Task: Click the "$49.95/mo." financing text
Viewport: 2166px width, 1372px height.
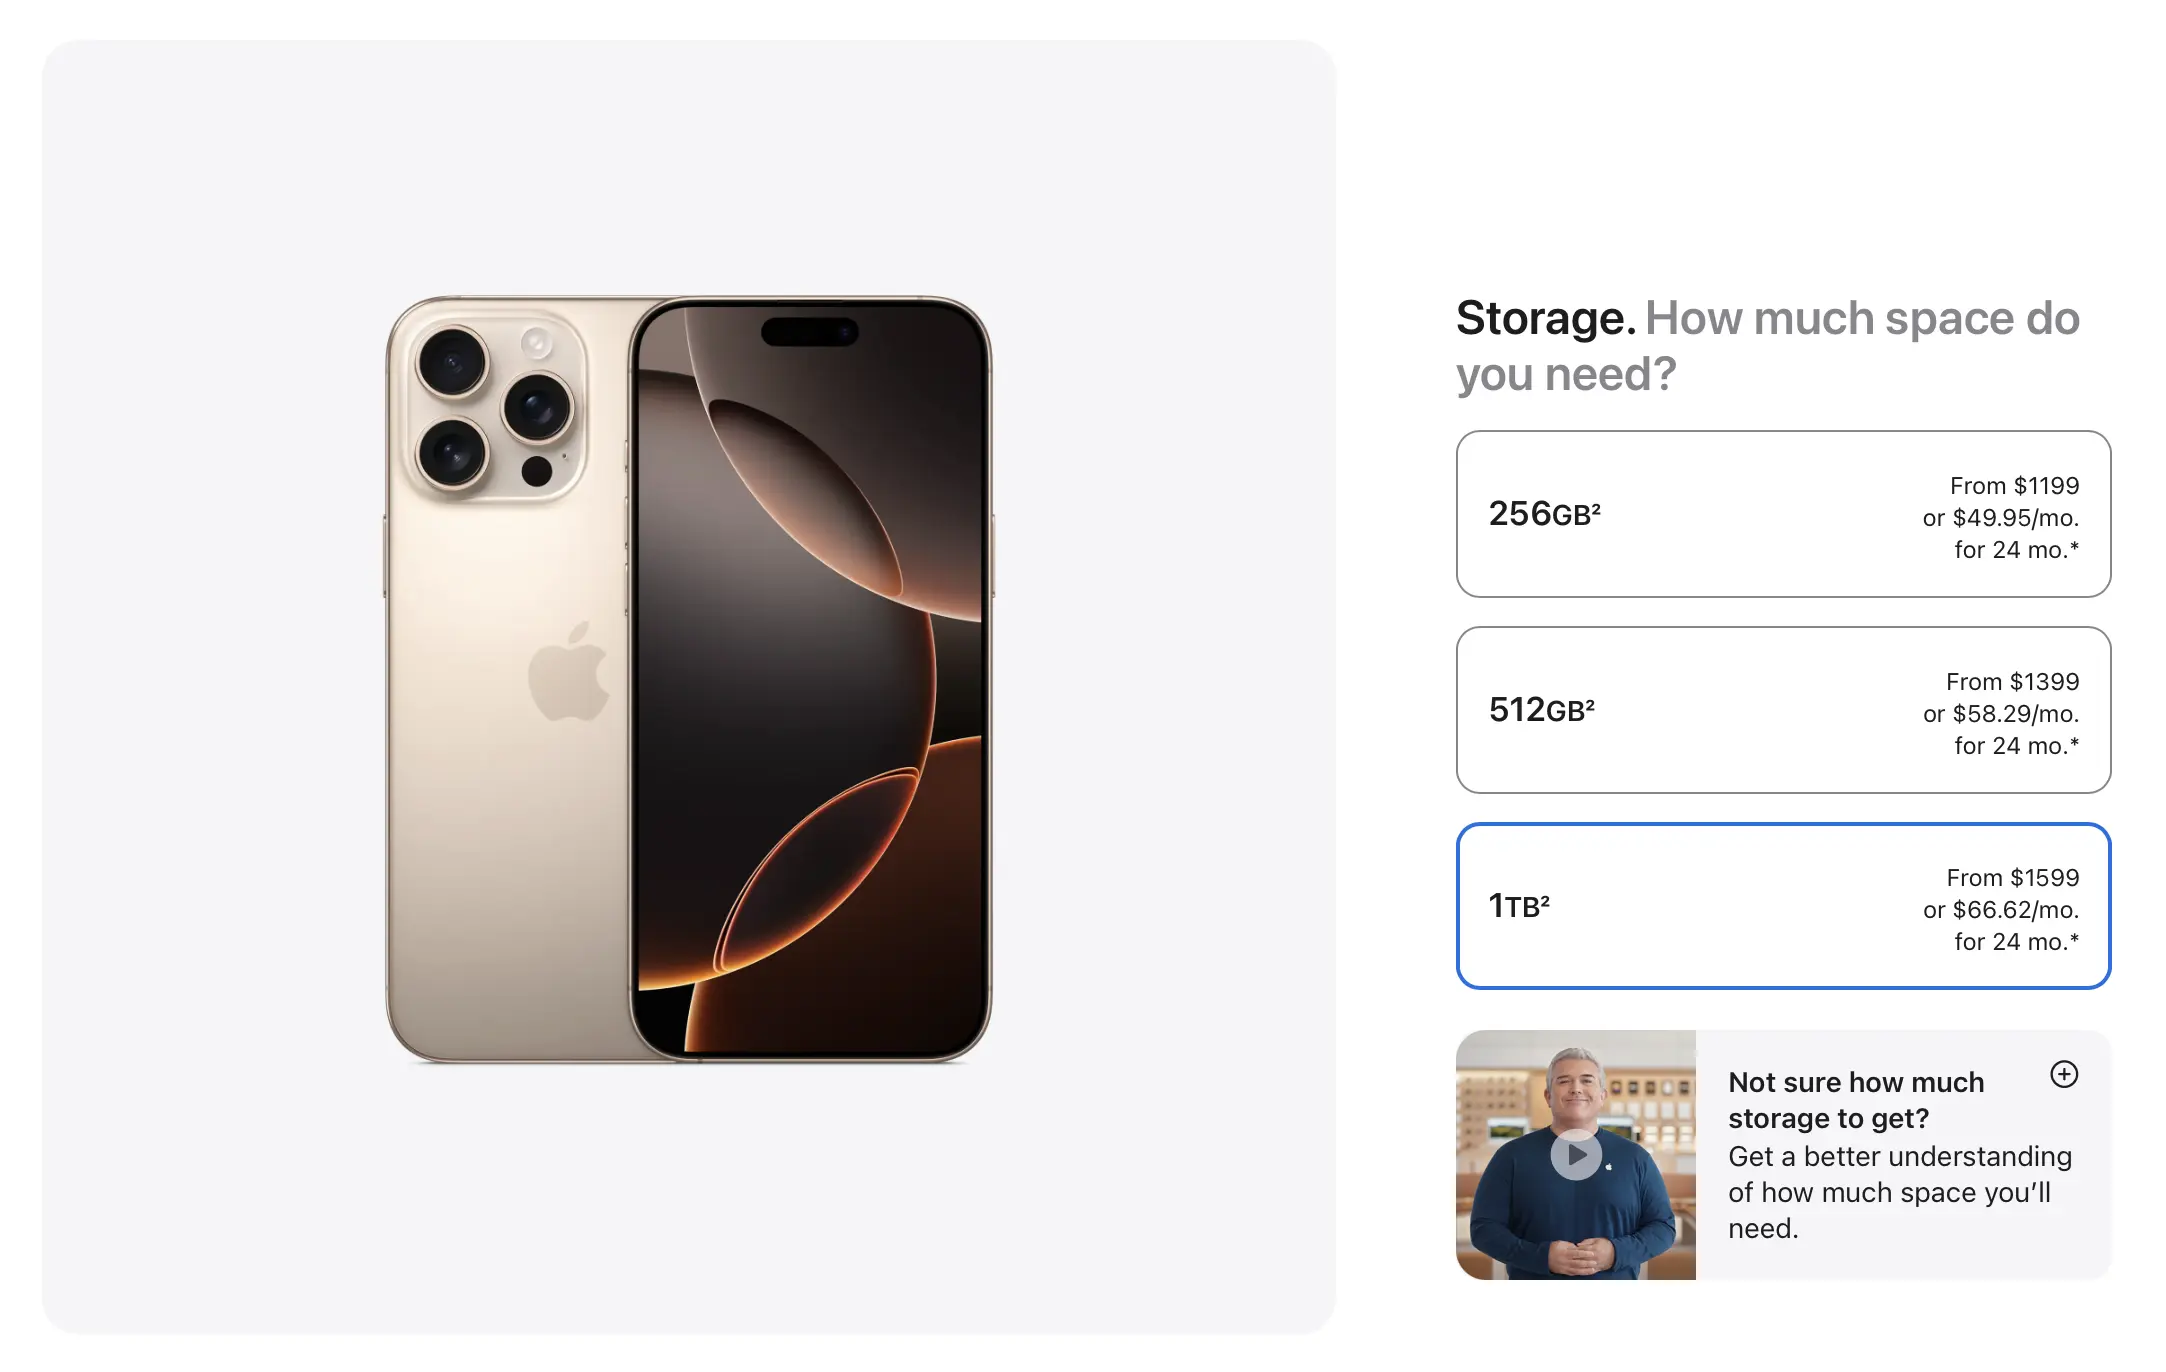Action: click(x=2015, y=518)
